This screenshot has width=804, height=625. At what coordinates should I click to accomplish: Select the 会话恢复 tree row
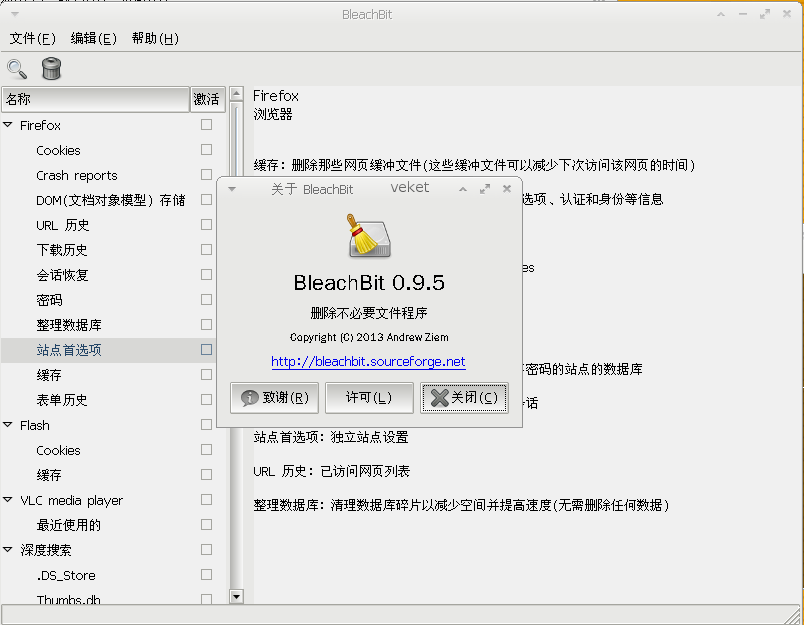click(108, 275)
